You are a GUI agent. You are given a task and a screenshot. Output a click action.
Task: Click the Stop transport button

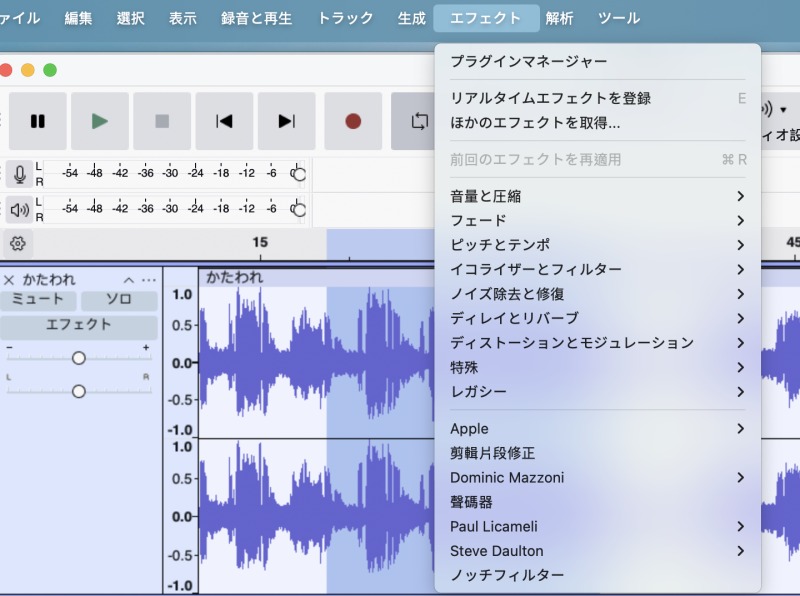point(162,121)
